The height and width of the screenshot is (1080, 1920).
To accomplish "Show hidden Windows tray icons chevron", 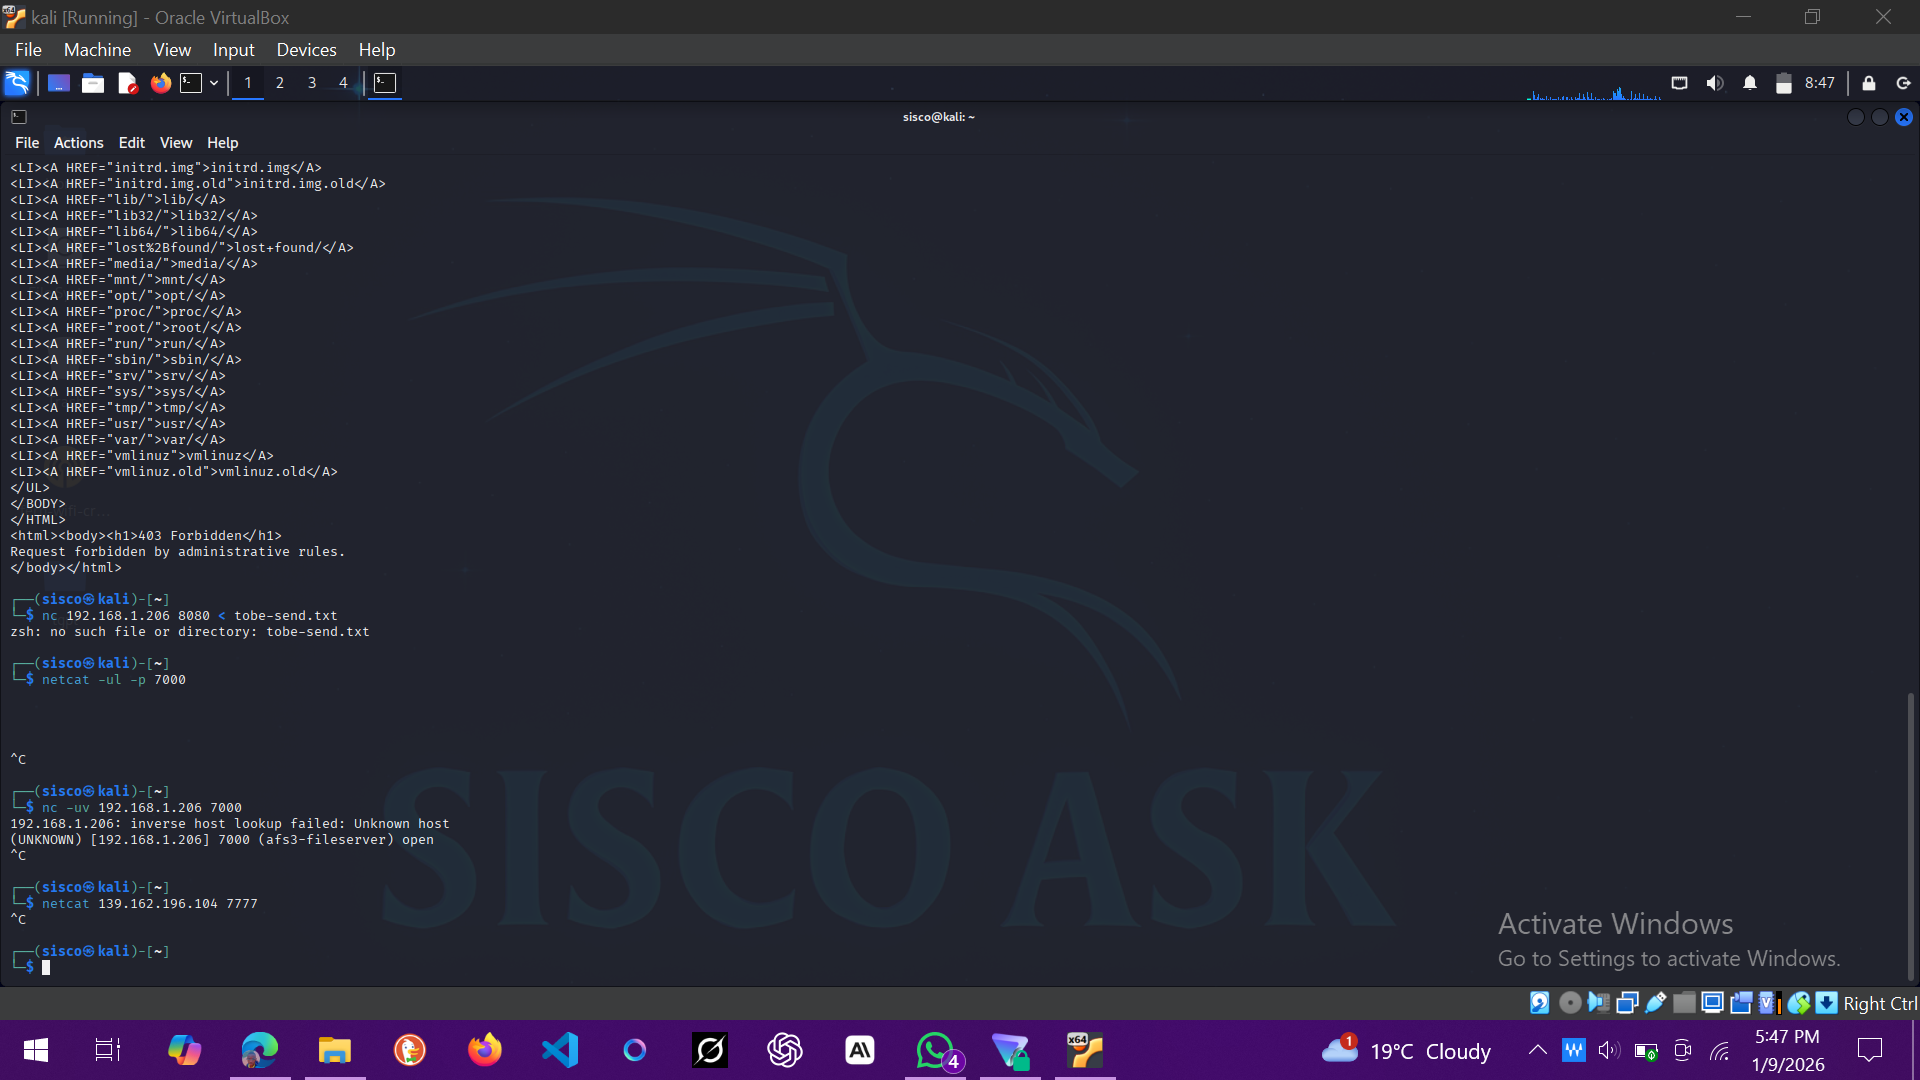I will click(1538, 1050).
